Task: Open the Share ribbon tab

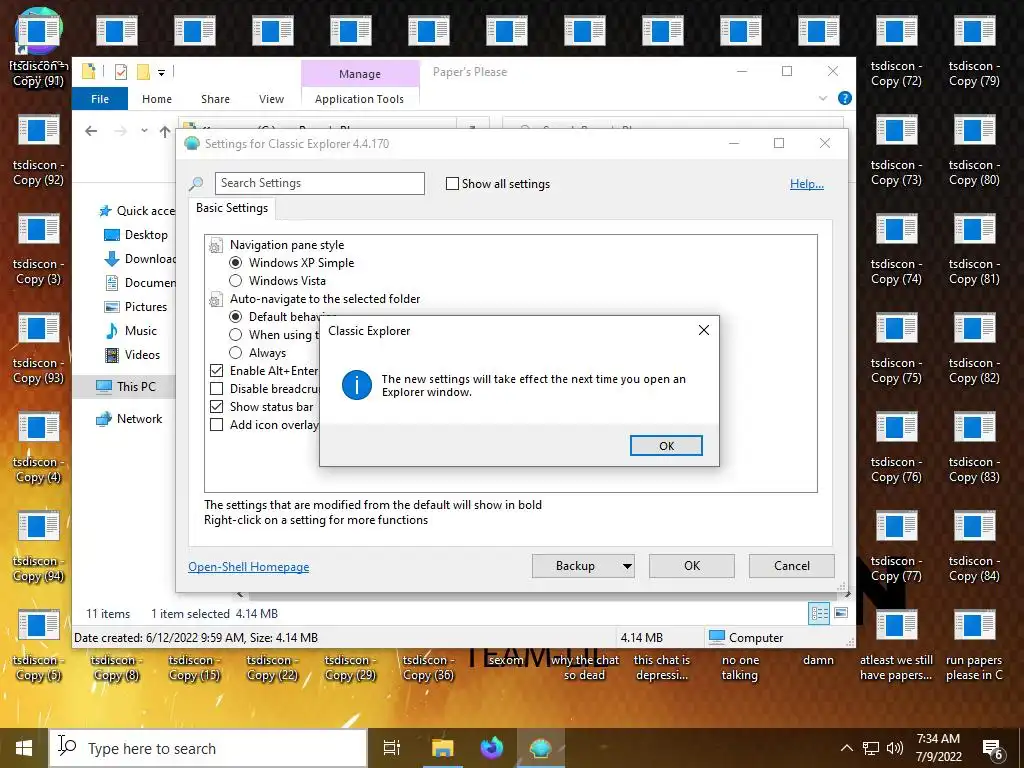Action: tap(216, 99)
